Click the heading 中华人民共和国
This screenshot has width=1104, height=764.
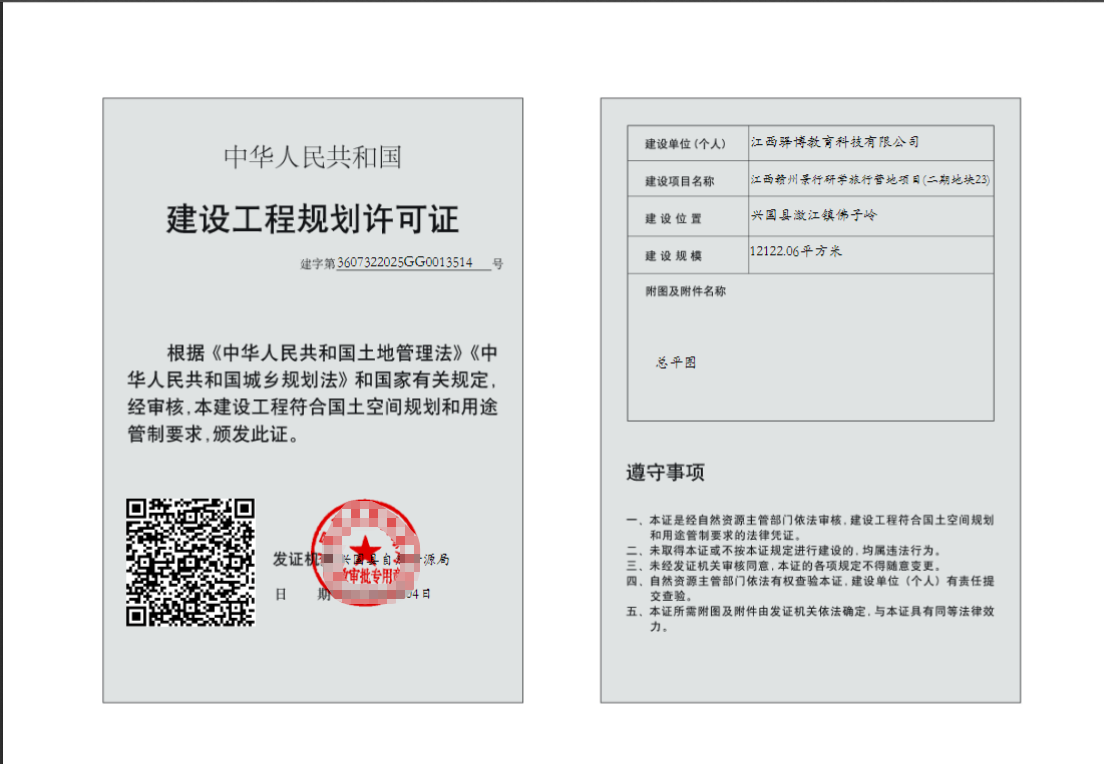312,157
